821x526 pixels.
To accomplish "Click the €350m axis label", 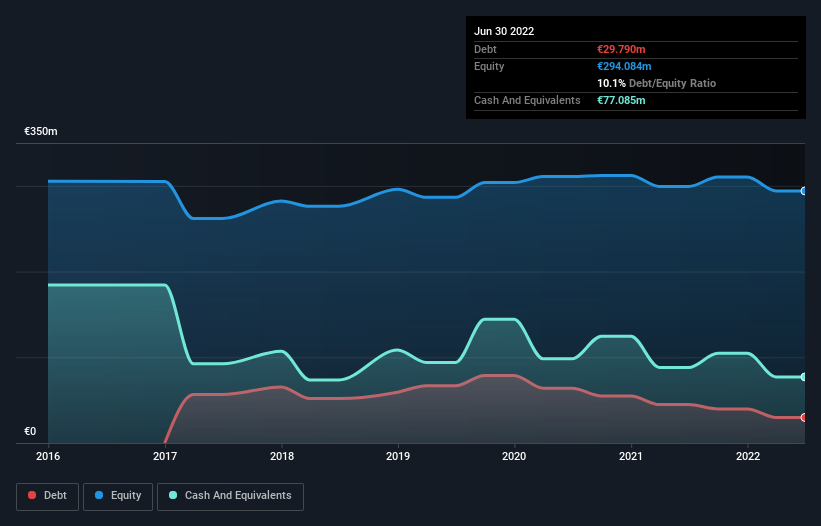I will (x=41, y=131).
